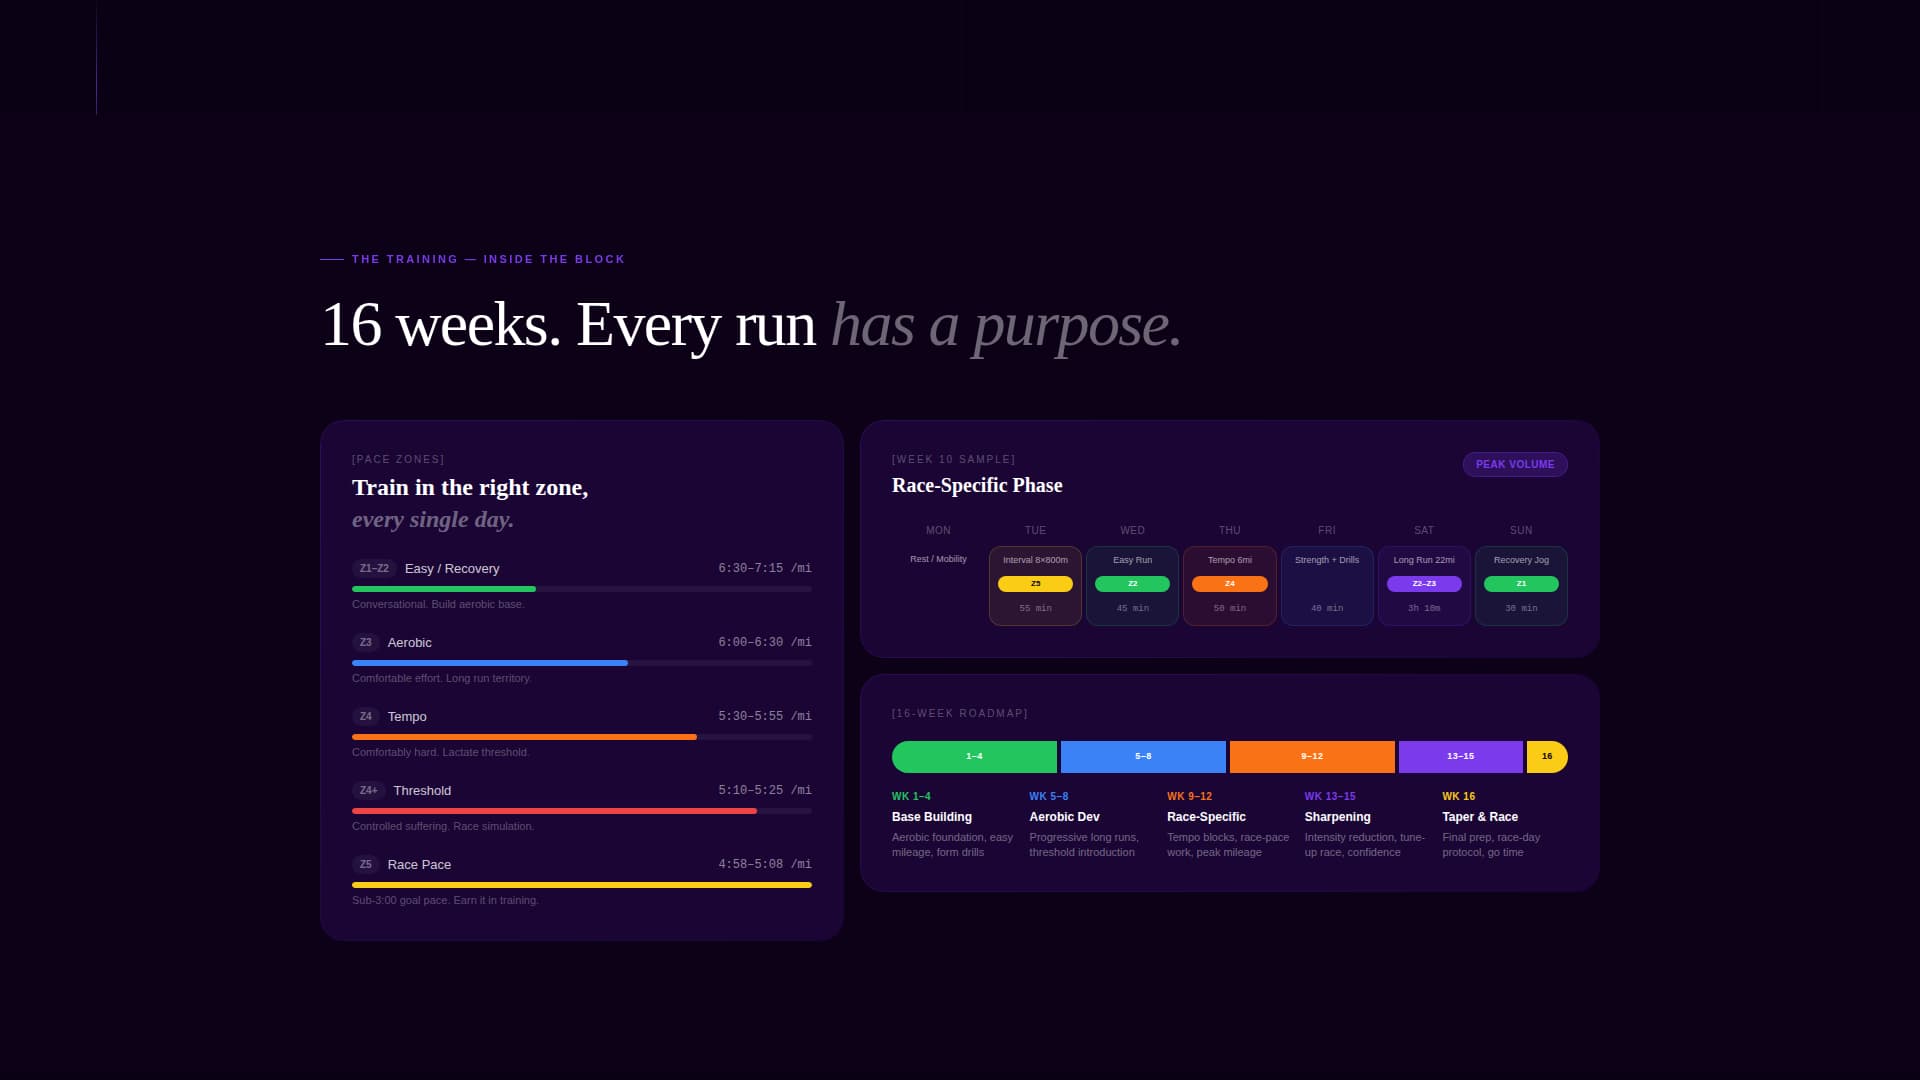1920x1080 pixels.
Task: Click the [16-WEEK ROADMAP] label
Action: [x=960, y=713]
